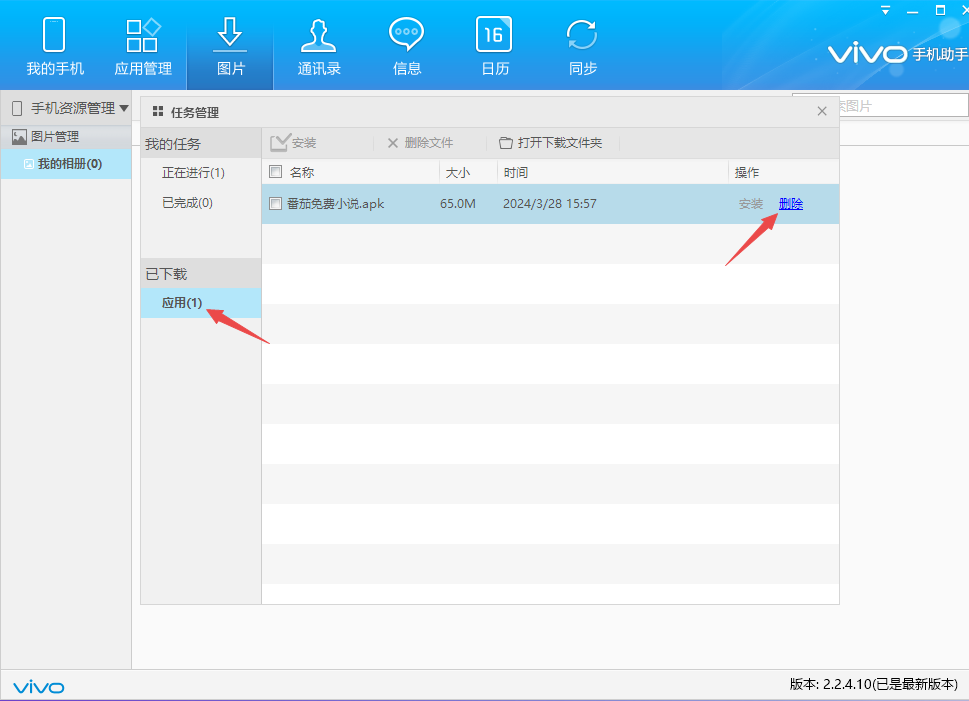Click the 安装 toolbar button
This screenshot has height=701, width=969.
pyautogui.click(x=293, y=143)
